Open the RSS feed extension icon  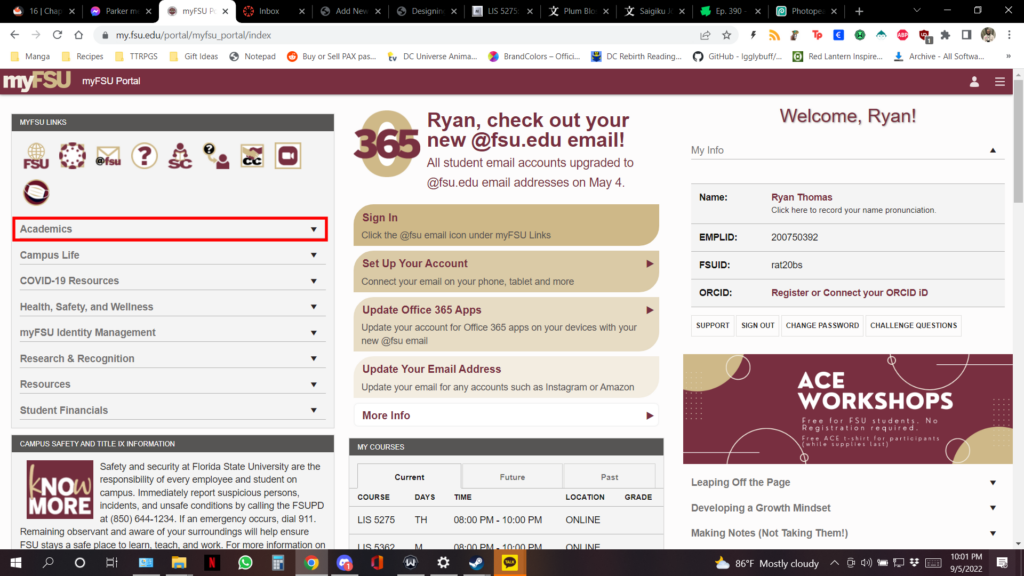(774, 35)
